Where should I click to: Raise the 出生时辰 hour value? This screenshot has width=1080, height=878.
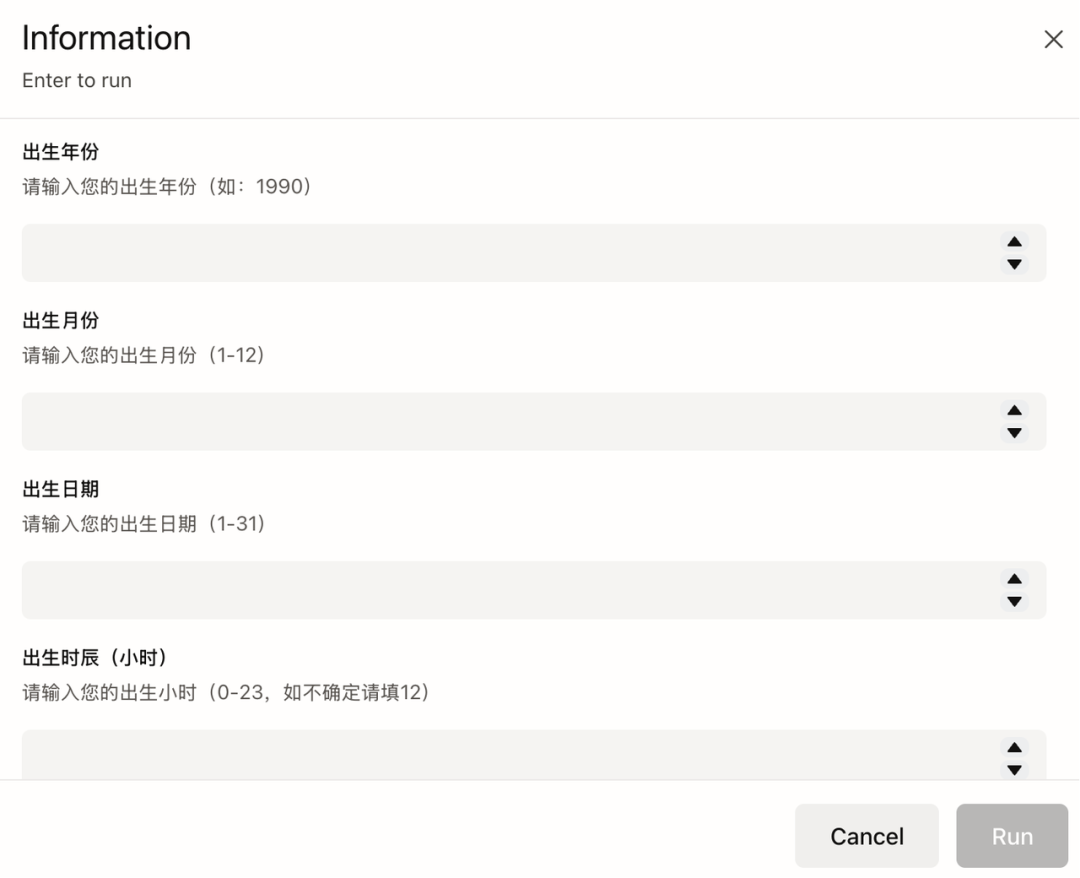click(x=1014, y=748)
